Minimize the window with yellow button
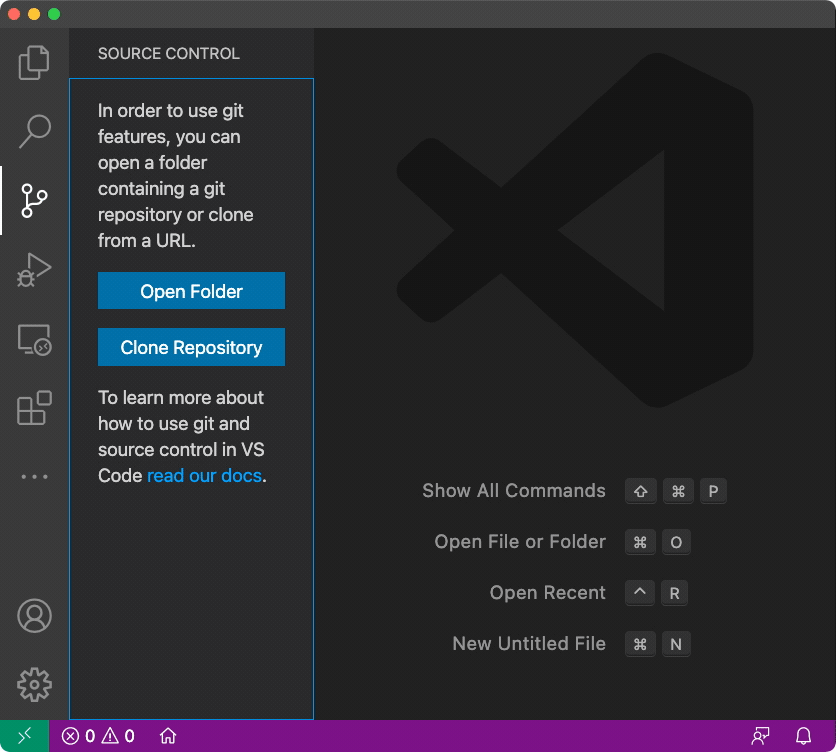This screenshot has width=836, height=752. point(34,14)
